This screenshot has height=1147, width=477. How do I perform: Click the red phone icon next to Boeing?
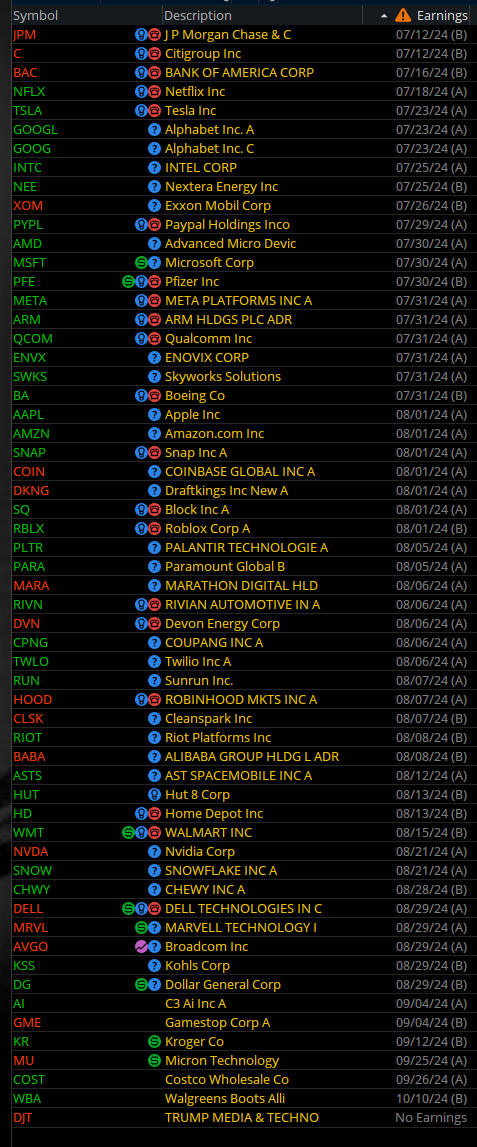tap(154, 396)
